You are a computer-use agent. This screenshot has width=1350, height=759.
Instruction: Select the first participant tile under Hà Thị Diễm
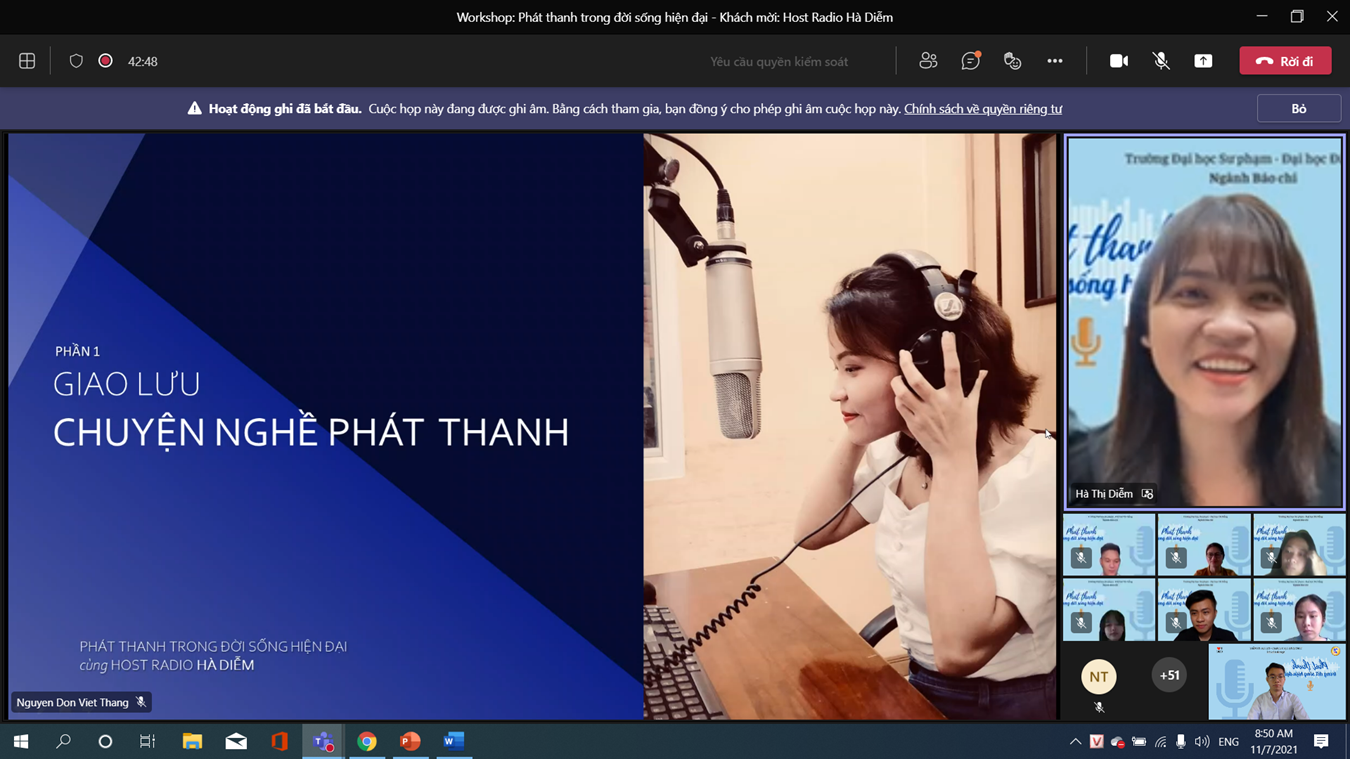pos(1109,546)
